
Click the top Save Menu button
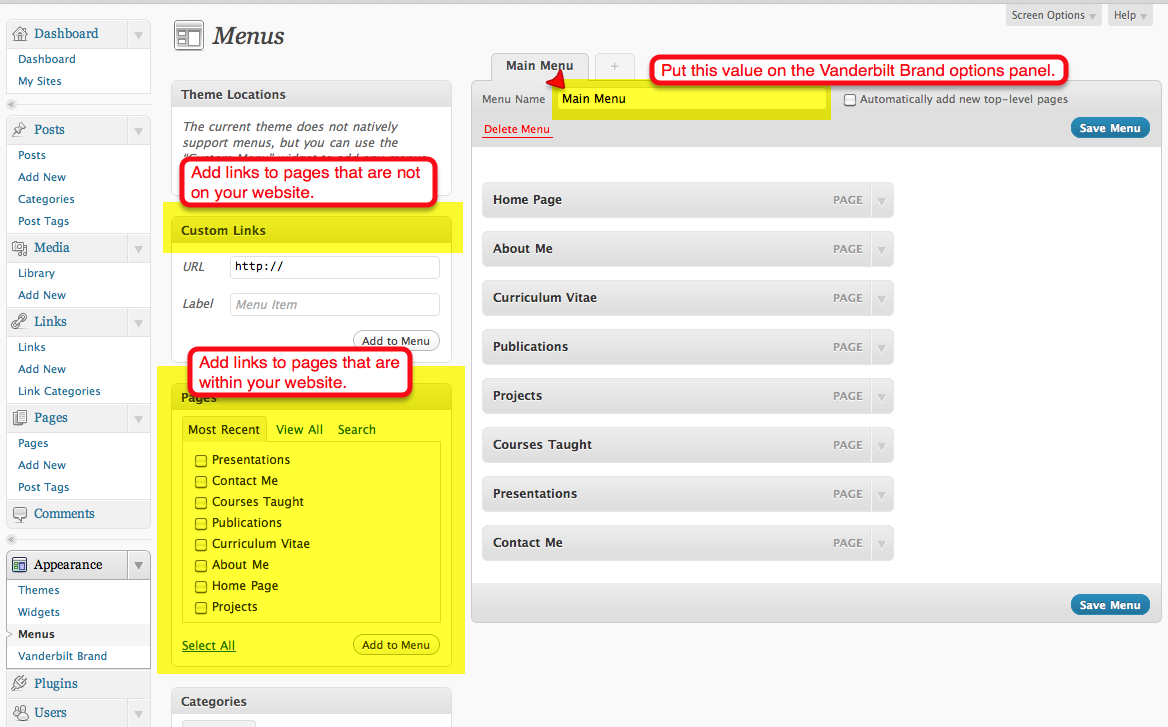click(x=1109, y=128)
